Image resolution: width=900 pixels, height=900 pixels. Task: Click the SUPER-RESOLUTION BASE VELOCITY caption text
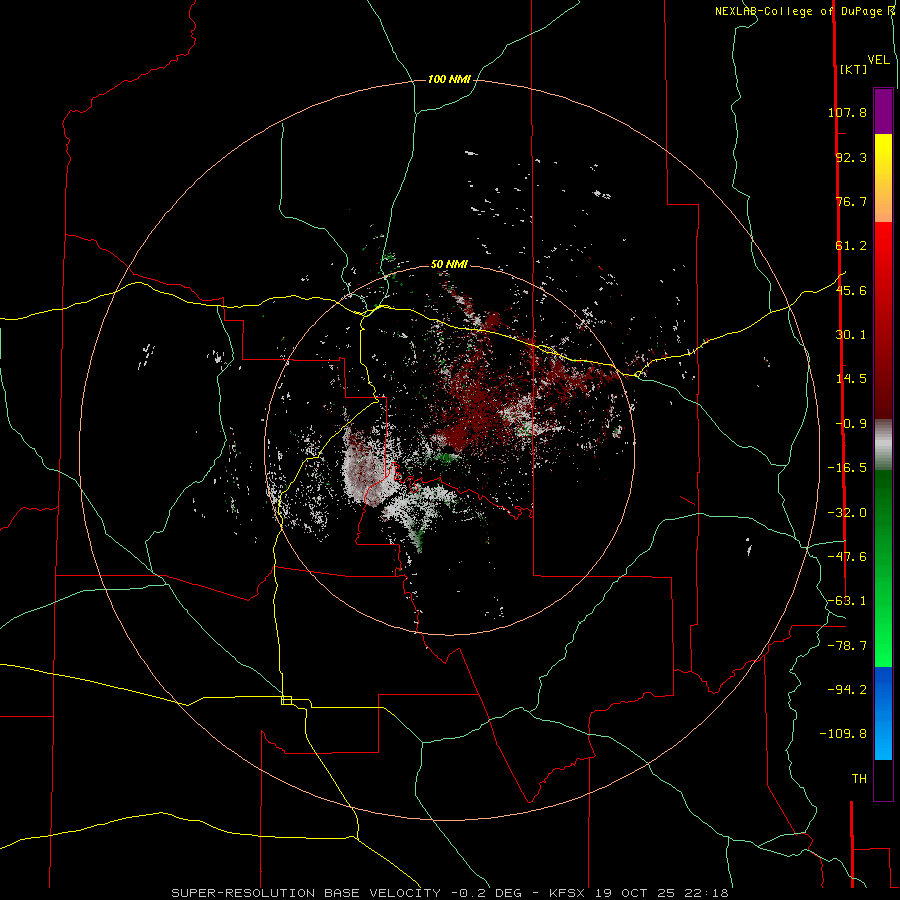(306, 893)
